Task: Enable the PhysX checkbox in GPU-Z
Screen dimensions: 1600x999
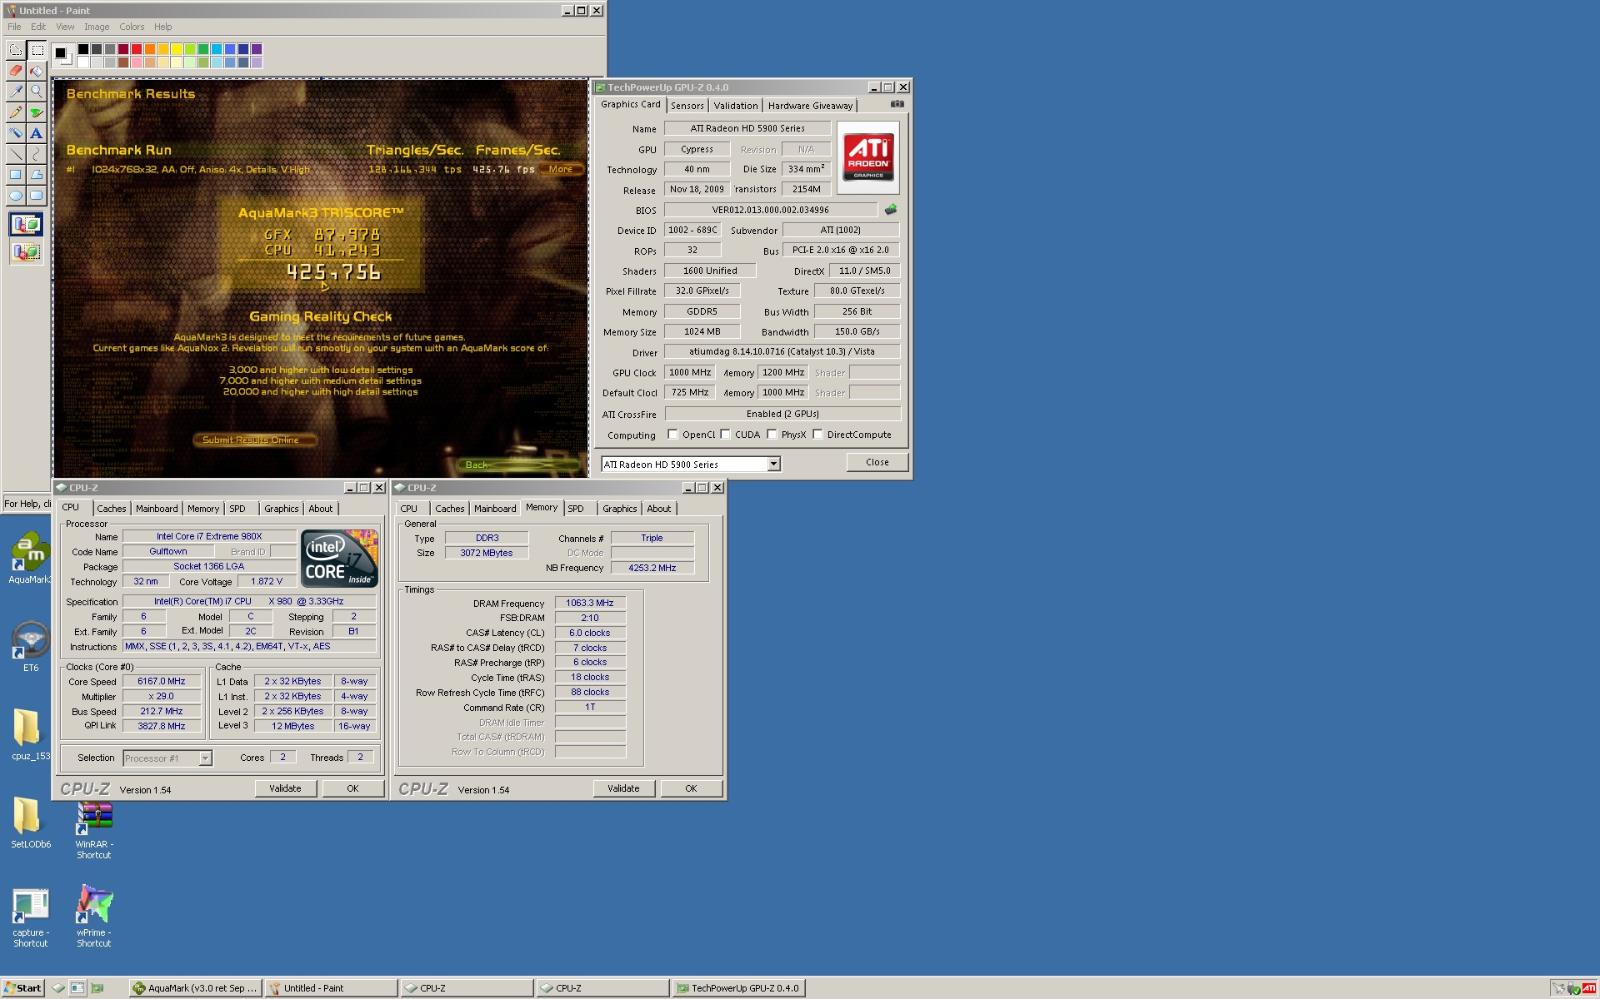Action: [771, 434]
